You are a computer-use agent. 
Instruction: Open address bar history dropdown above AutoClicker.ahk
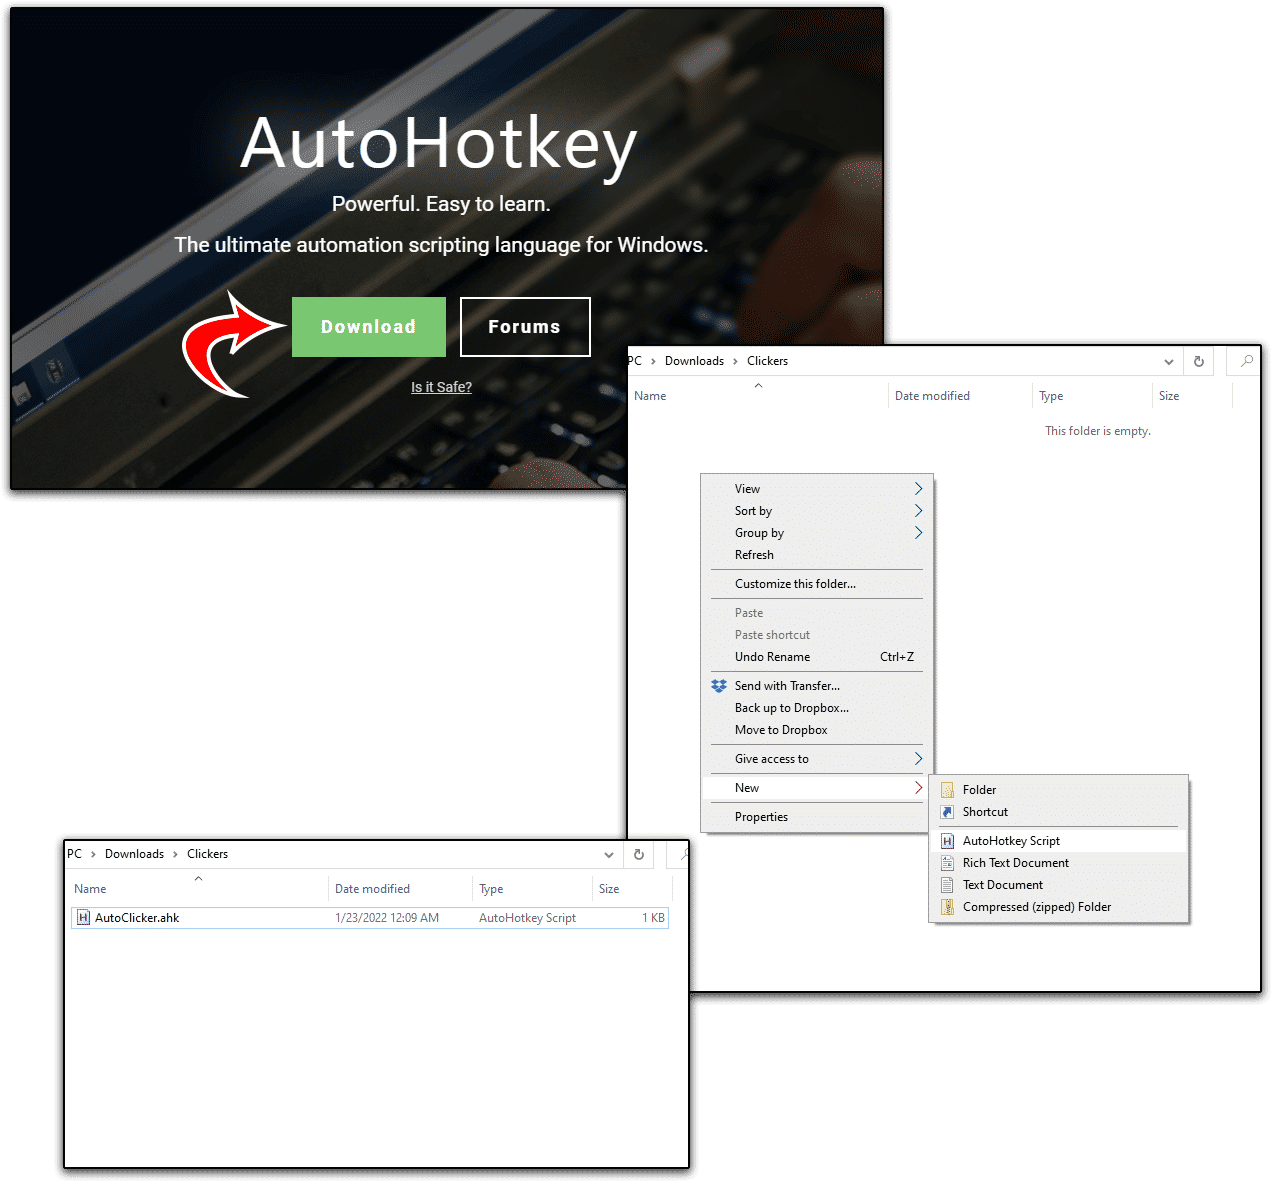pyautogui.click(x=609, y=855)
